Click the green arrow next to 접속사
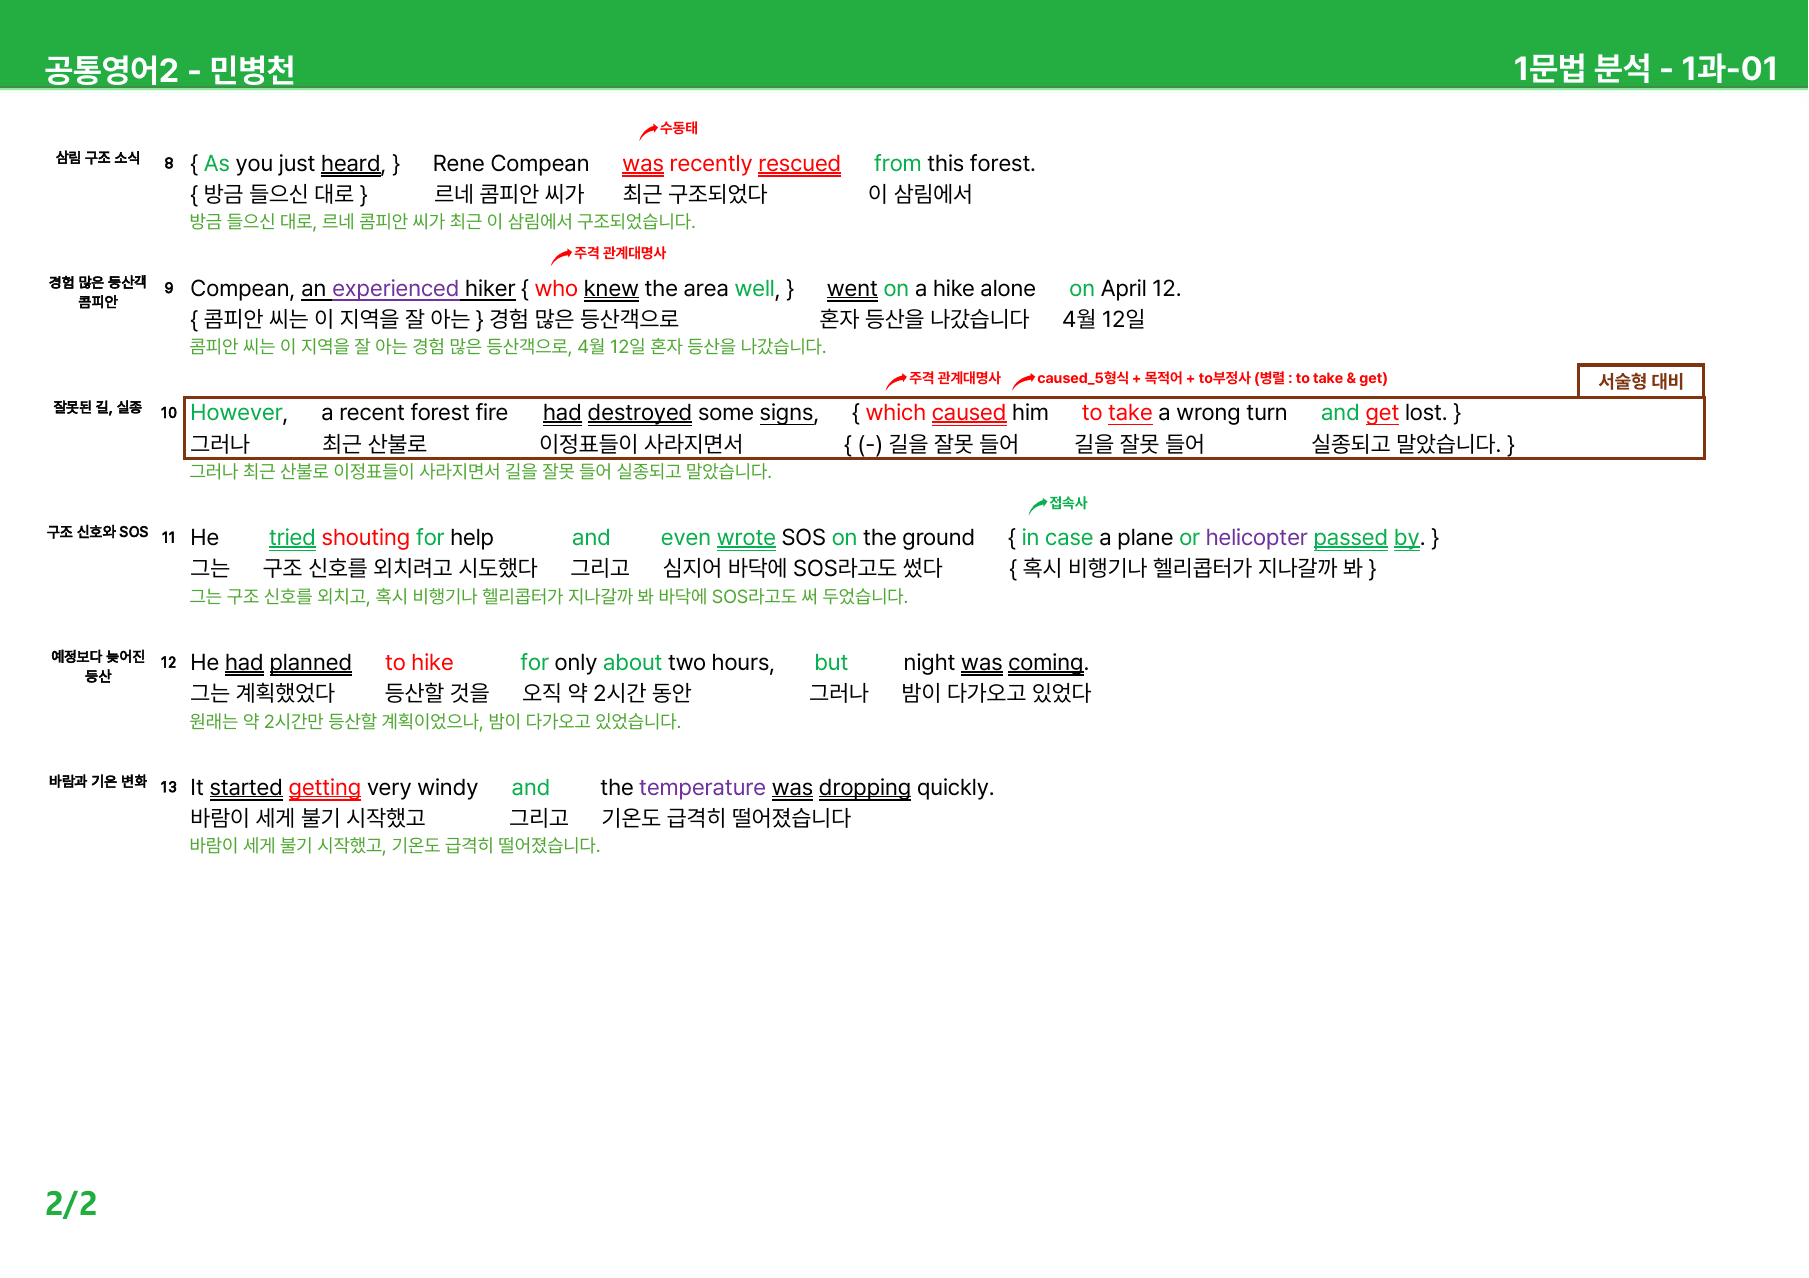The width and height of the screenshot is (1809, 1278). pos(1037,506)
